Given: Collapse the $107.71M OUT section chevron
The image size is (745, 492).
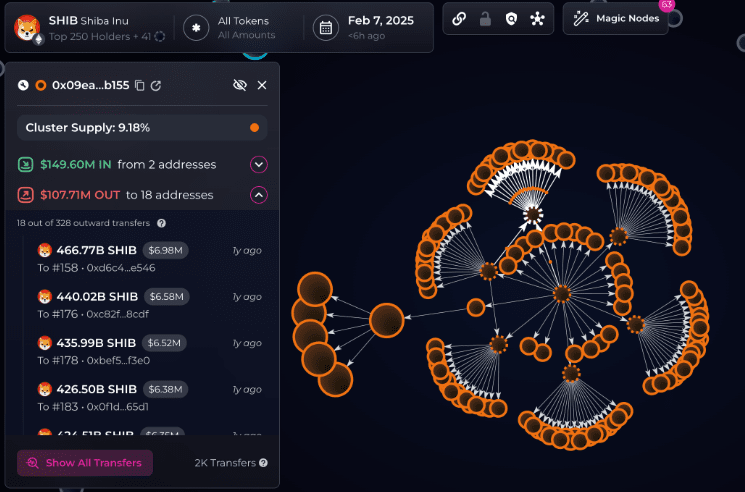Looking at the screenshot, I should (x=259, y=195).
